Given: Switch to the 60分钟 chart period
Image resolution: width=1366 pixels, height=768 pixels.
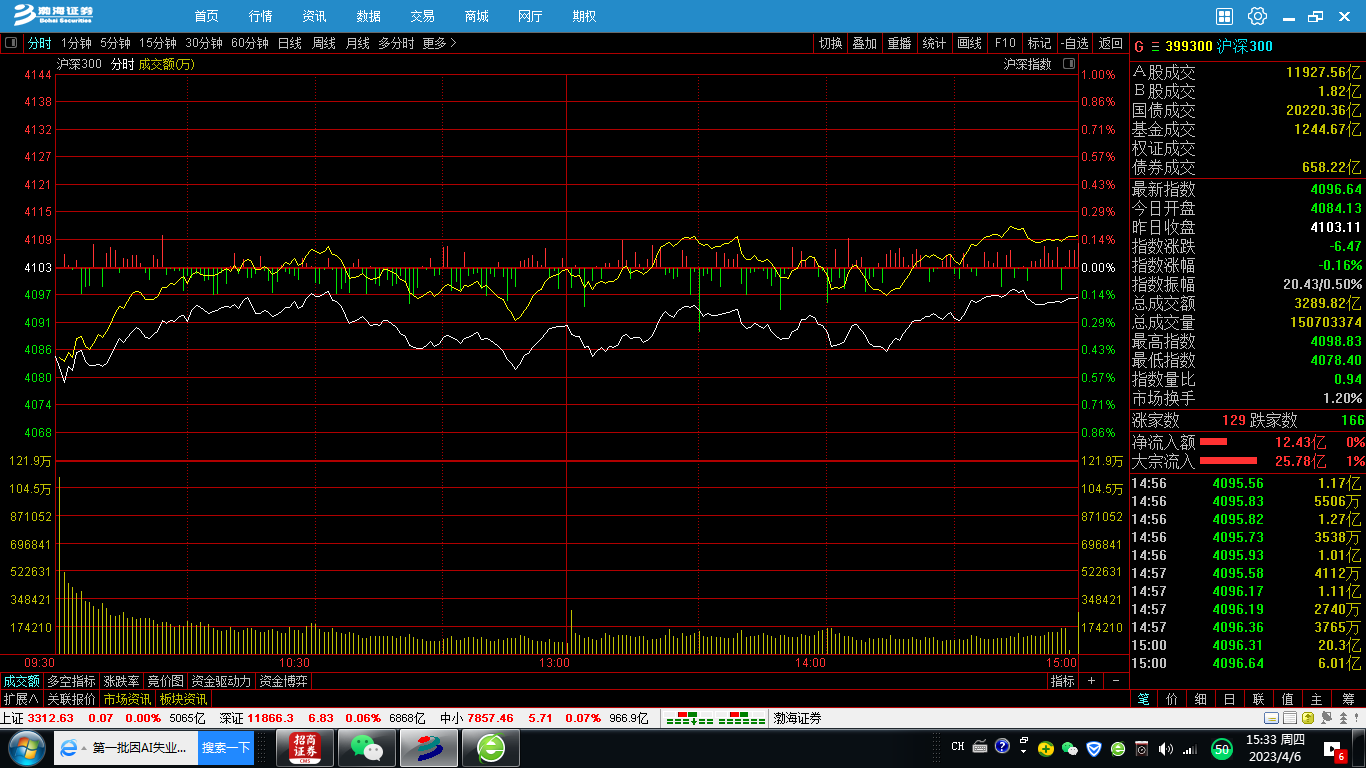Looking at the screenshot, I should pyautogui.click(x=250, y=43).
